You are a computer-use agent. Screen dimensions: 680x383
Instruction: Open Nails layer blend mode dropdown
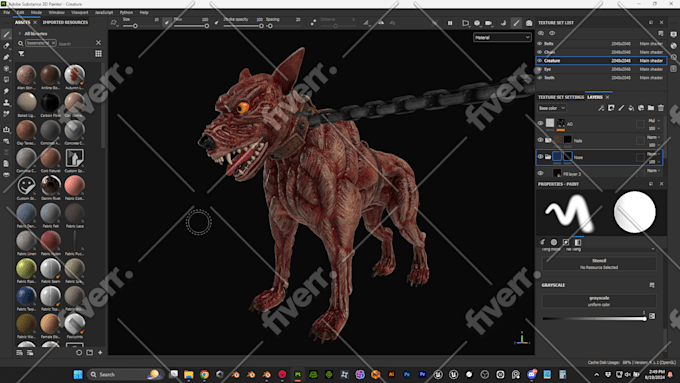click(x=654, y=137)
